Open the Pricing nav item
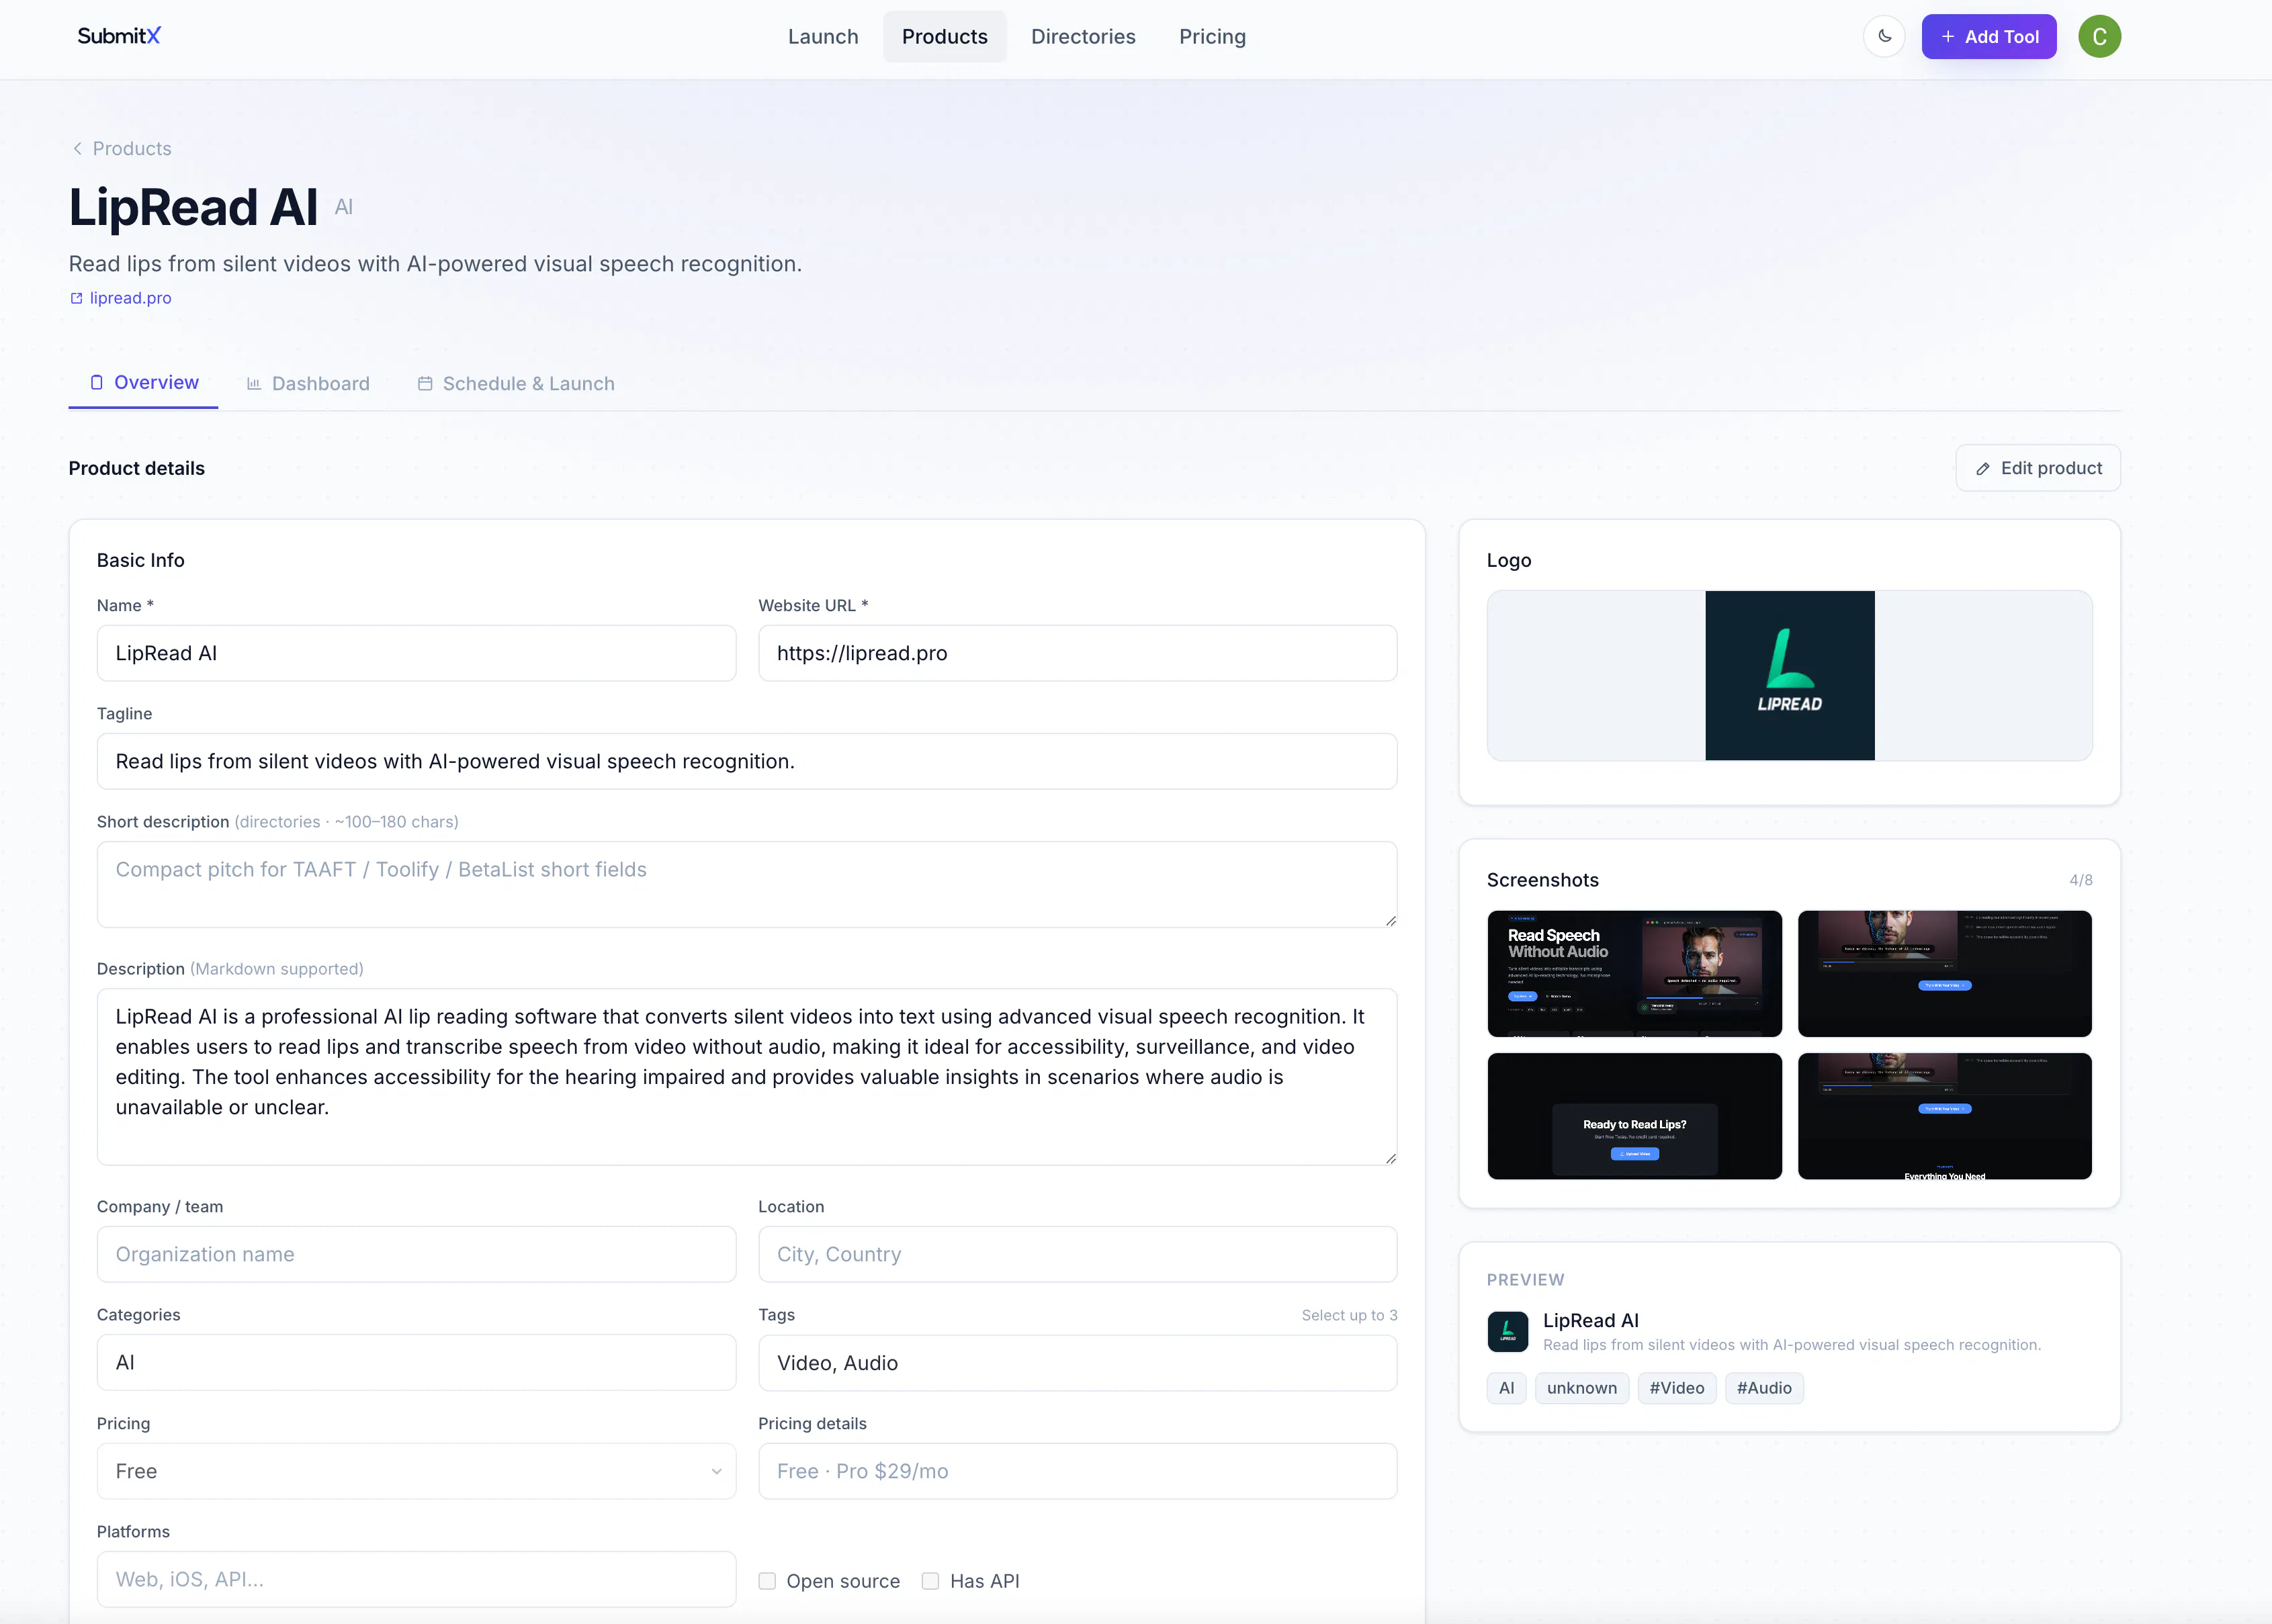2272x1624 pixels. tap(1212, 36)
